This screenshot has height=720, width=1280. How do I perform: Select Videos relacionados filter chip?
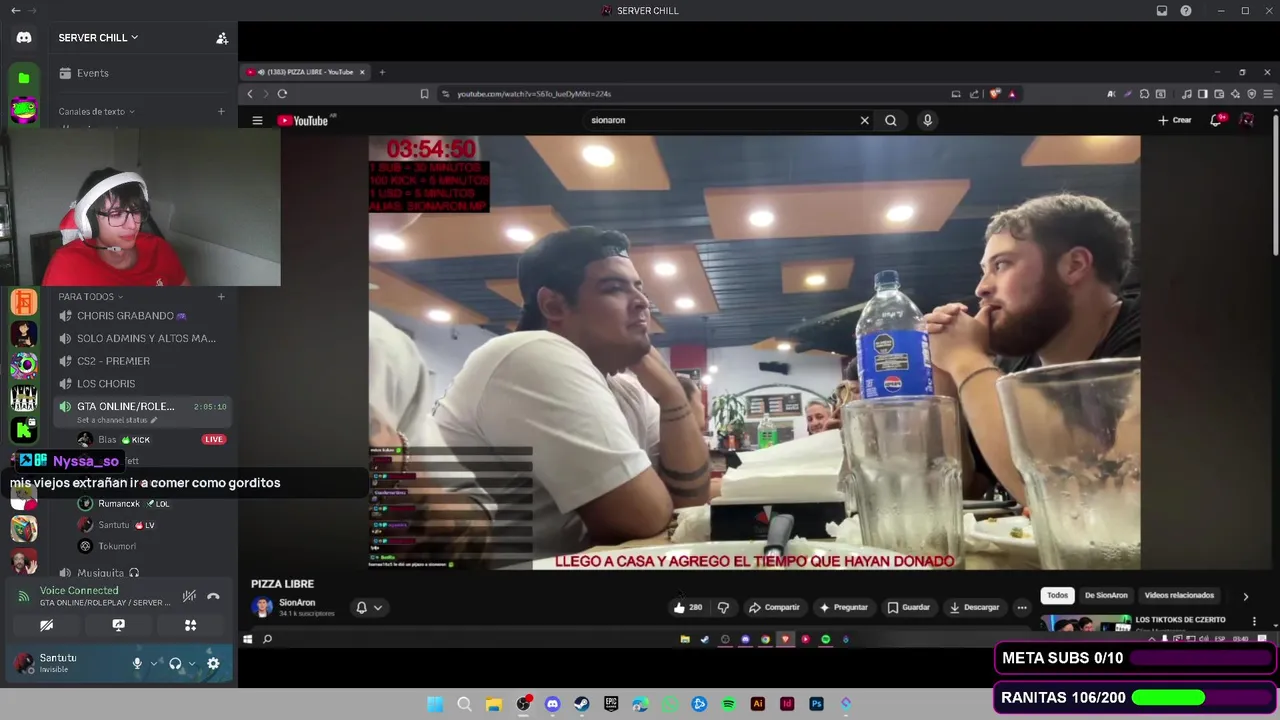coord(1179,595)
